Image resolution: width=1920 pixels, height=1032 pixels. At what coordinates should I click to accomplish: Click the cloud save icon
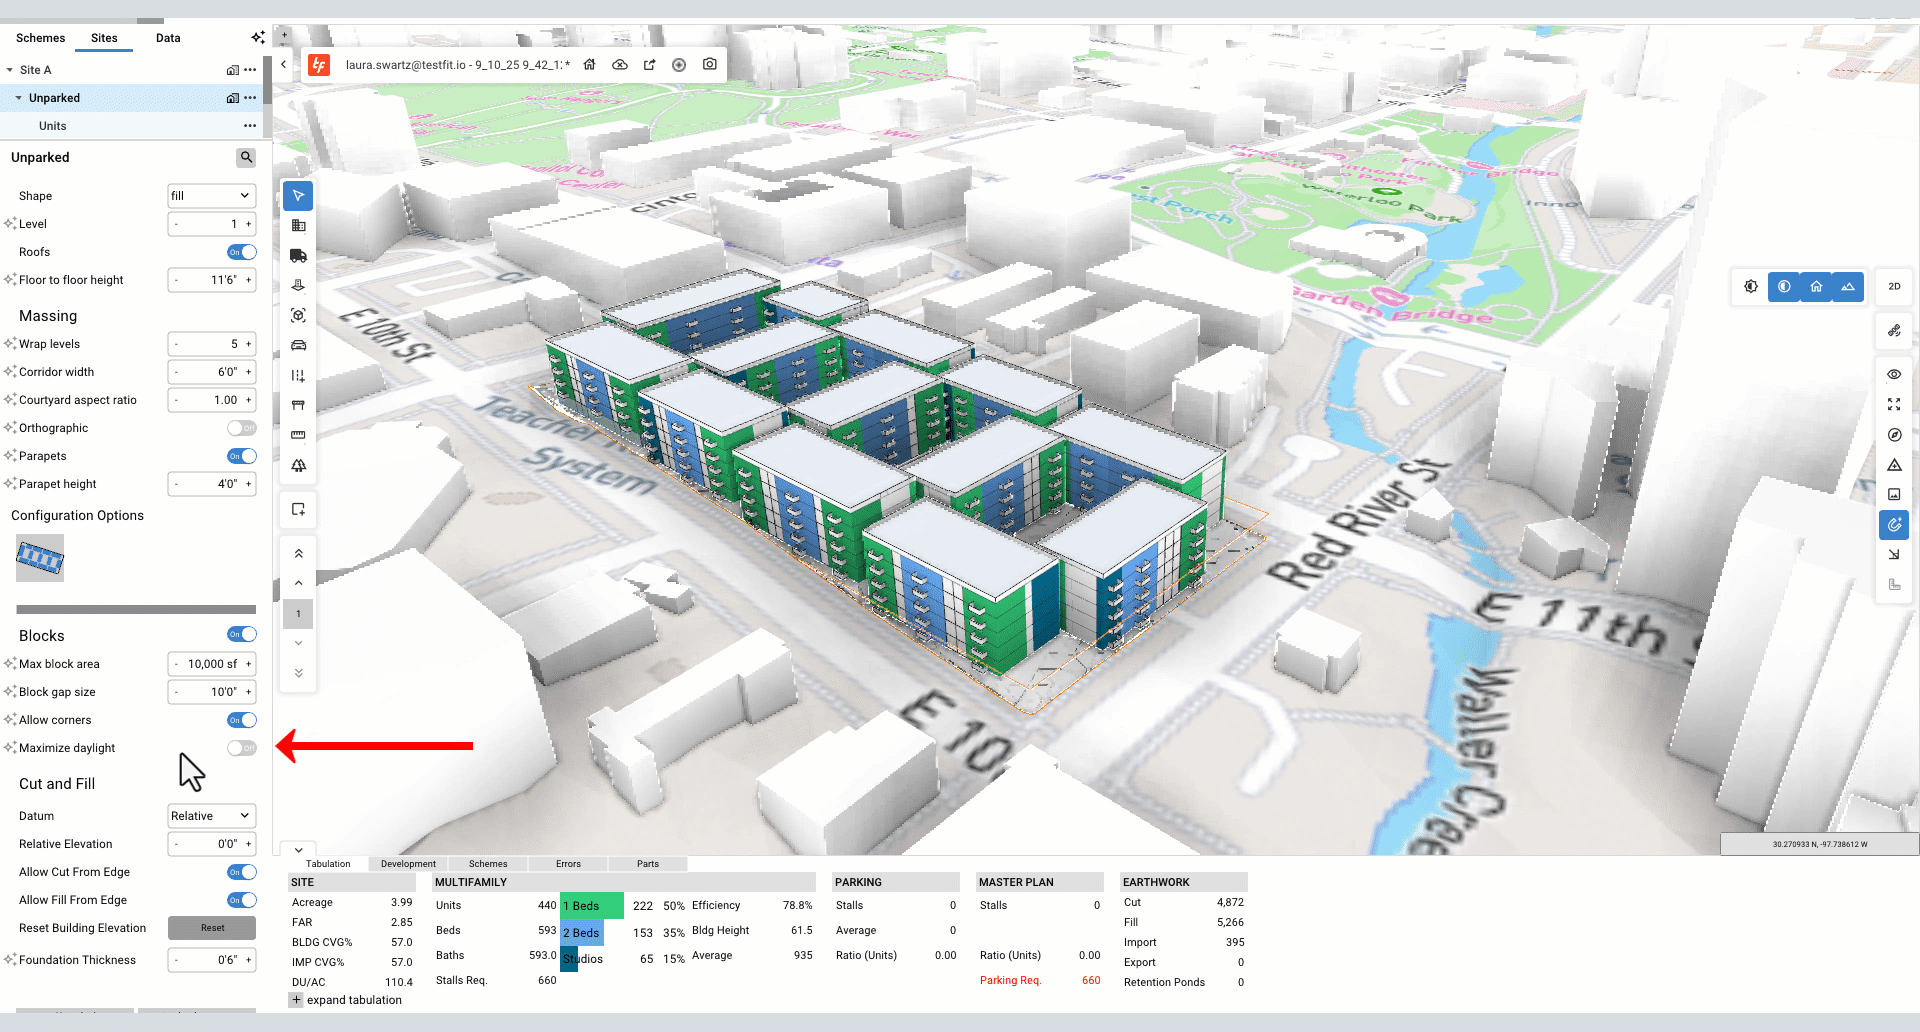coord(620,64)
